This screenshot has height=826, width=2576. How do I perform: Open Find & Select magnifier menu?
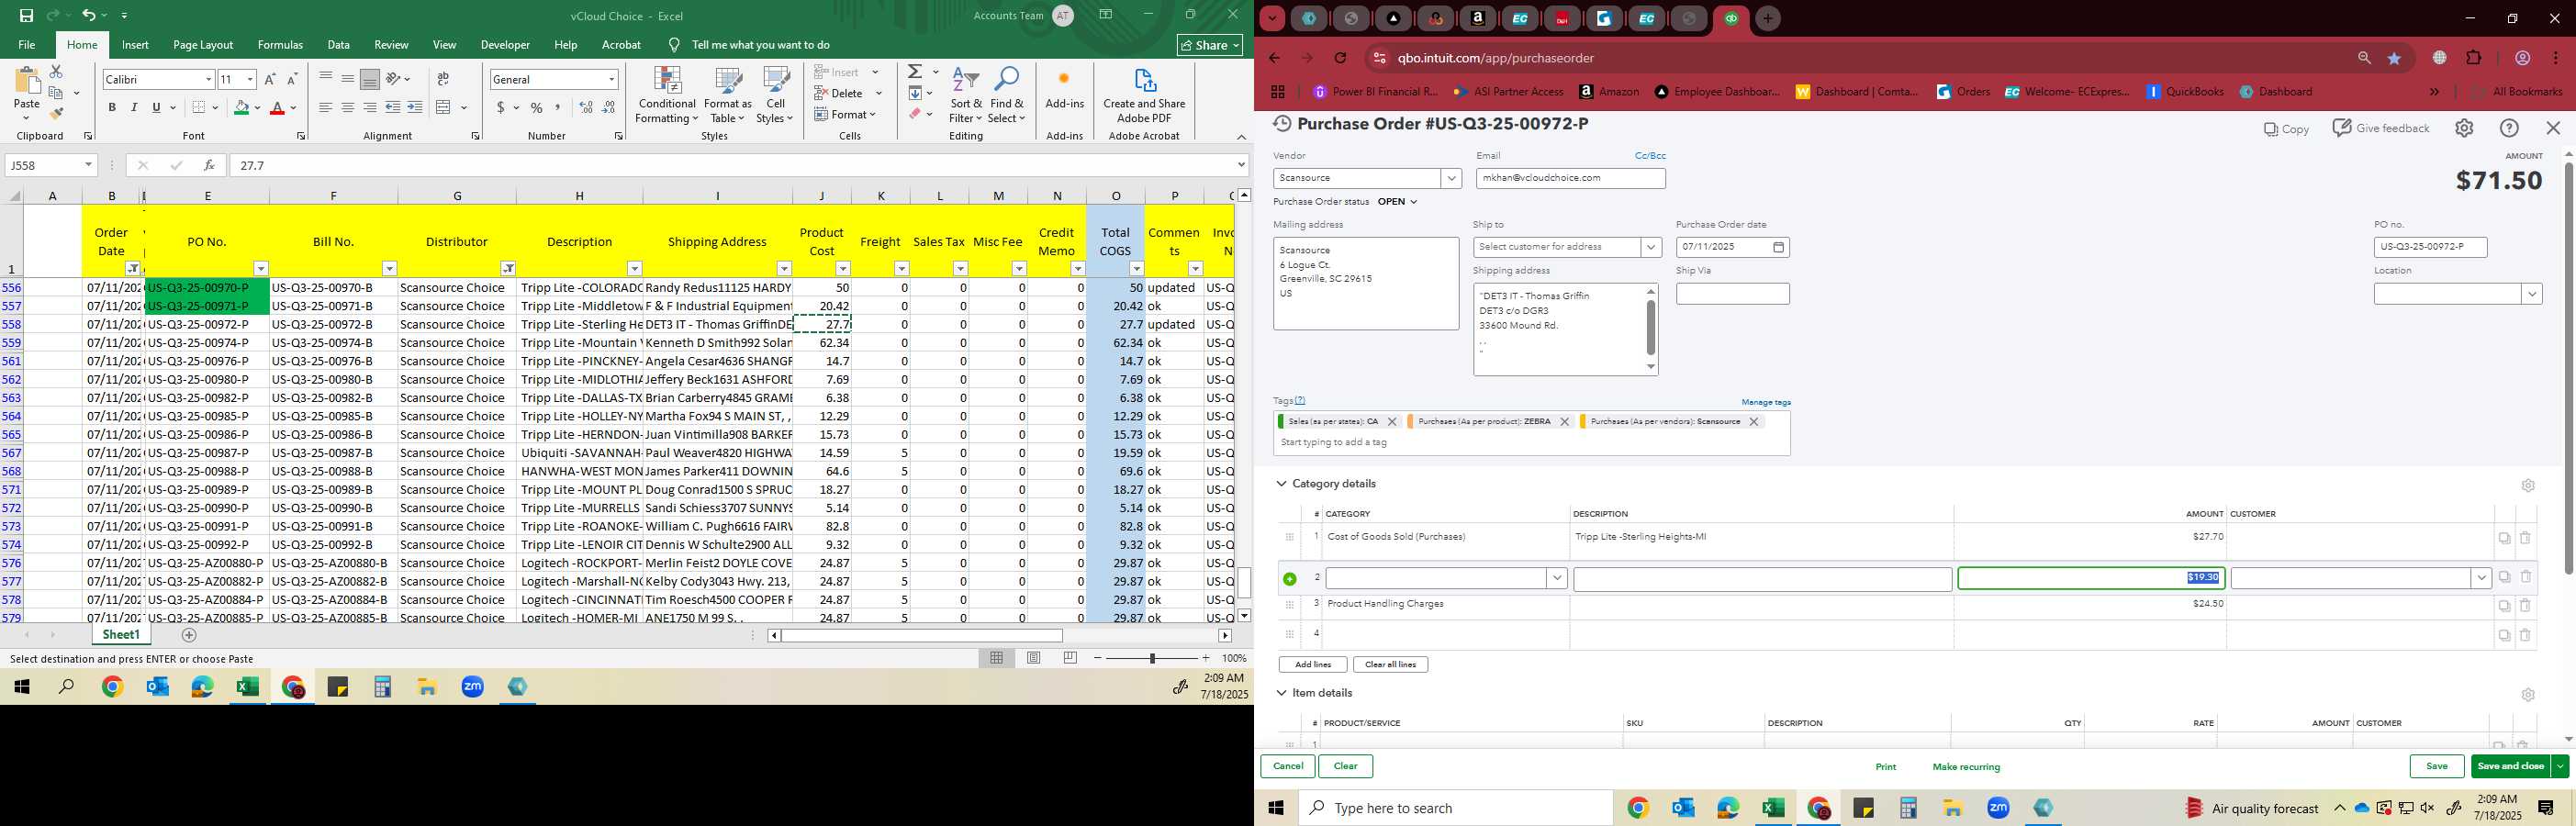[x=1007, y=96]
